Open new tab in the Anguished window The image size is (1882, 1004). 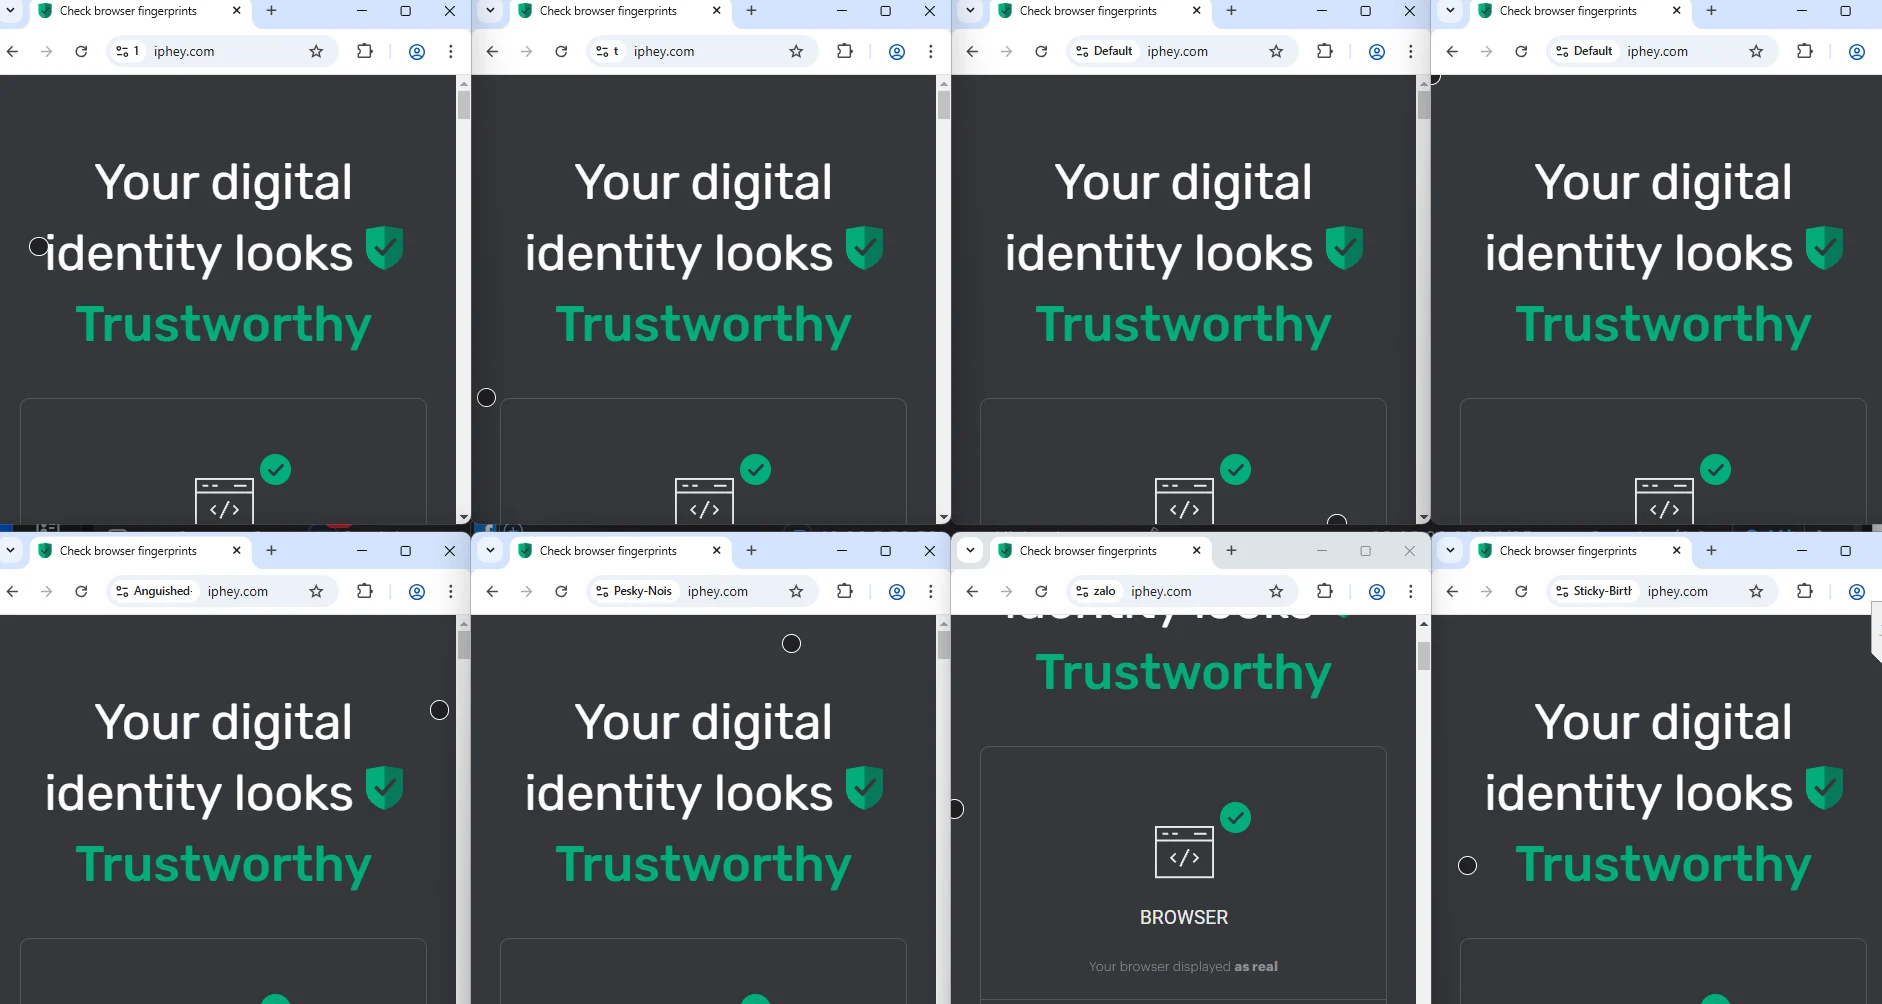point(271,551)
